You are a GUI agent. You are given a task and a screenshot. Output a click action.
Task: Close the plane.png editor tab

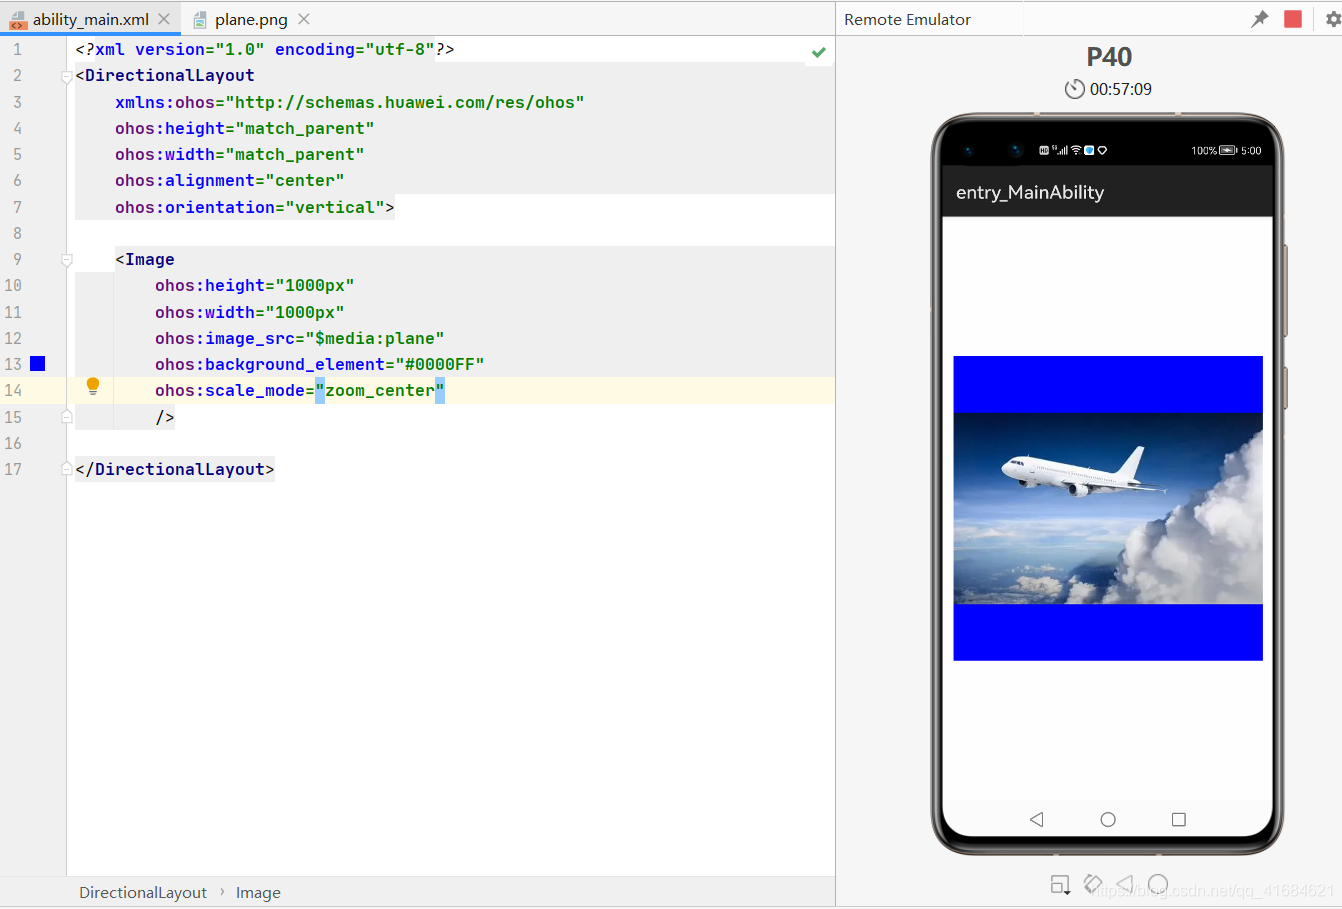304,19
